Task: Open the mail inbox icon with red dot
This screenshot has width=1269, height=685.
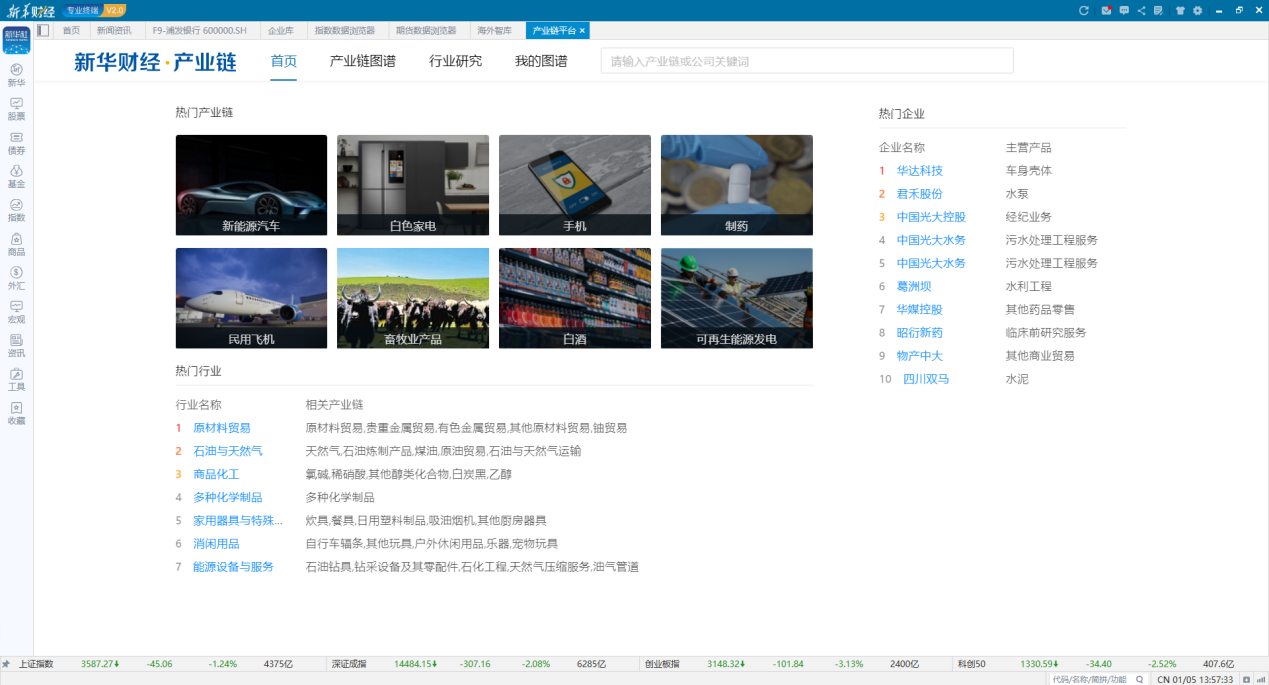Action: click(1106, 10)
